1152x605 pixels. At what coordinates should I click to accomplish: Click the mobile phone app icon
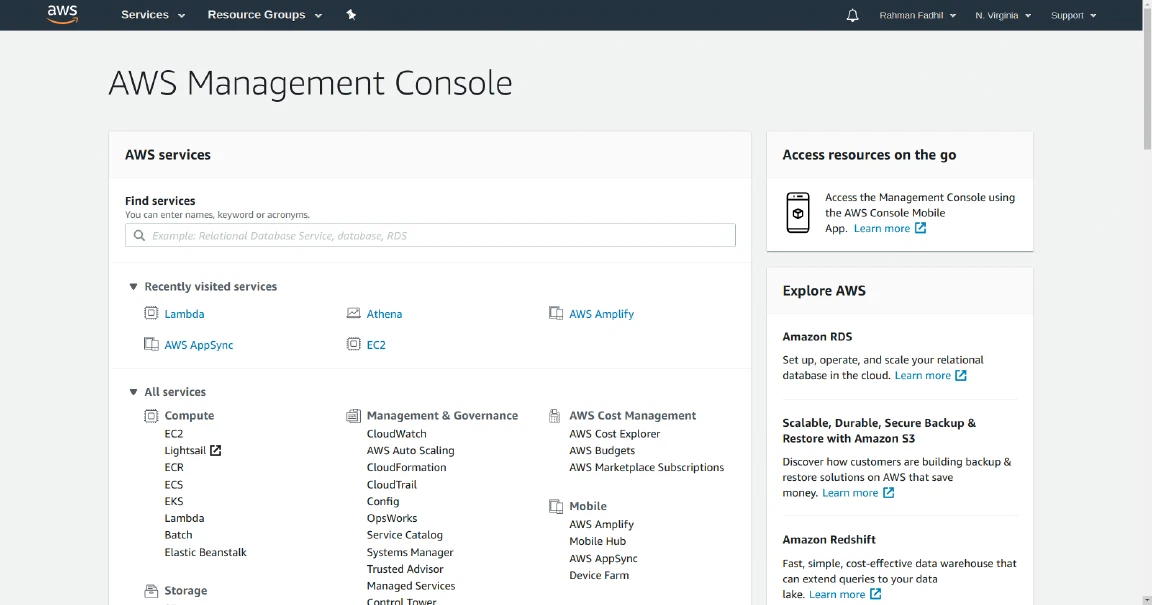[798, 212]
